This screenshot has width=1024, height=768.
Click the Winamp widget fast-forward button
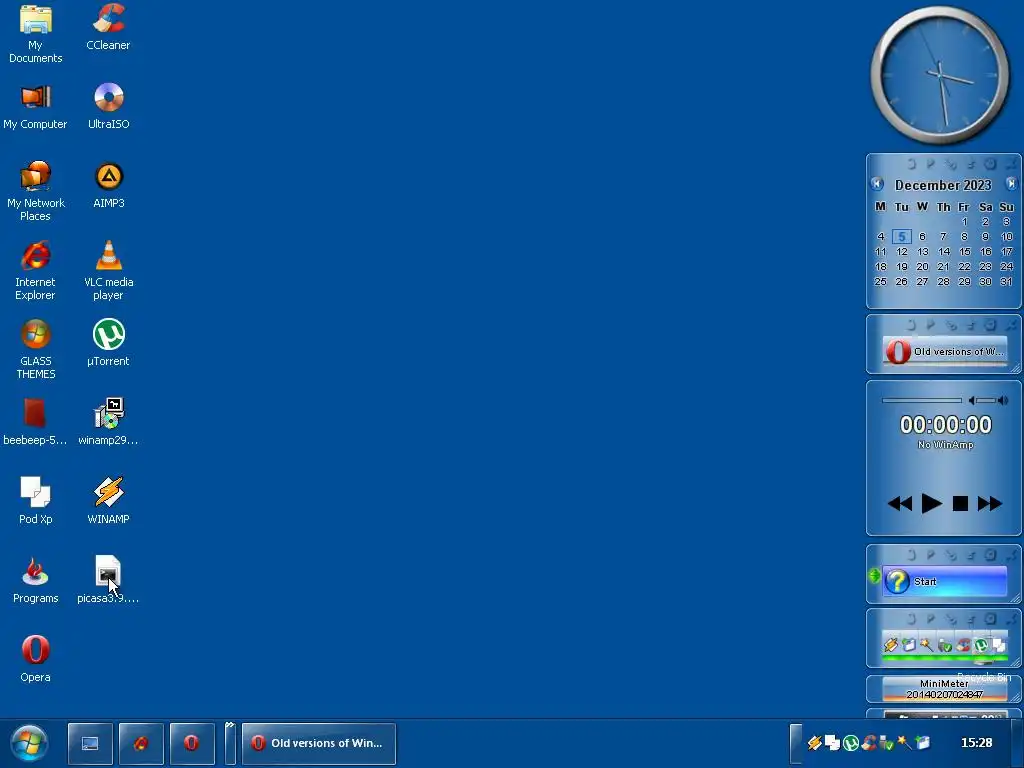(x=989, y=504)
